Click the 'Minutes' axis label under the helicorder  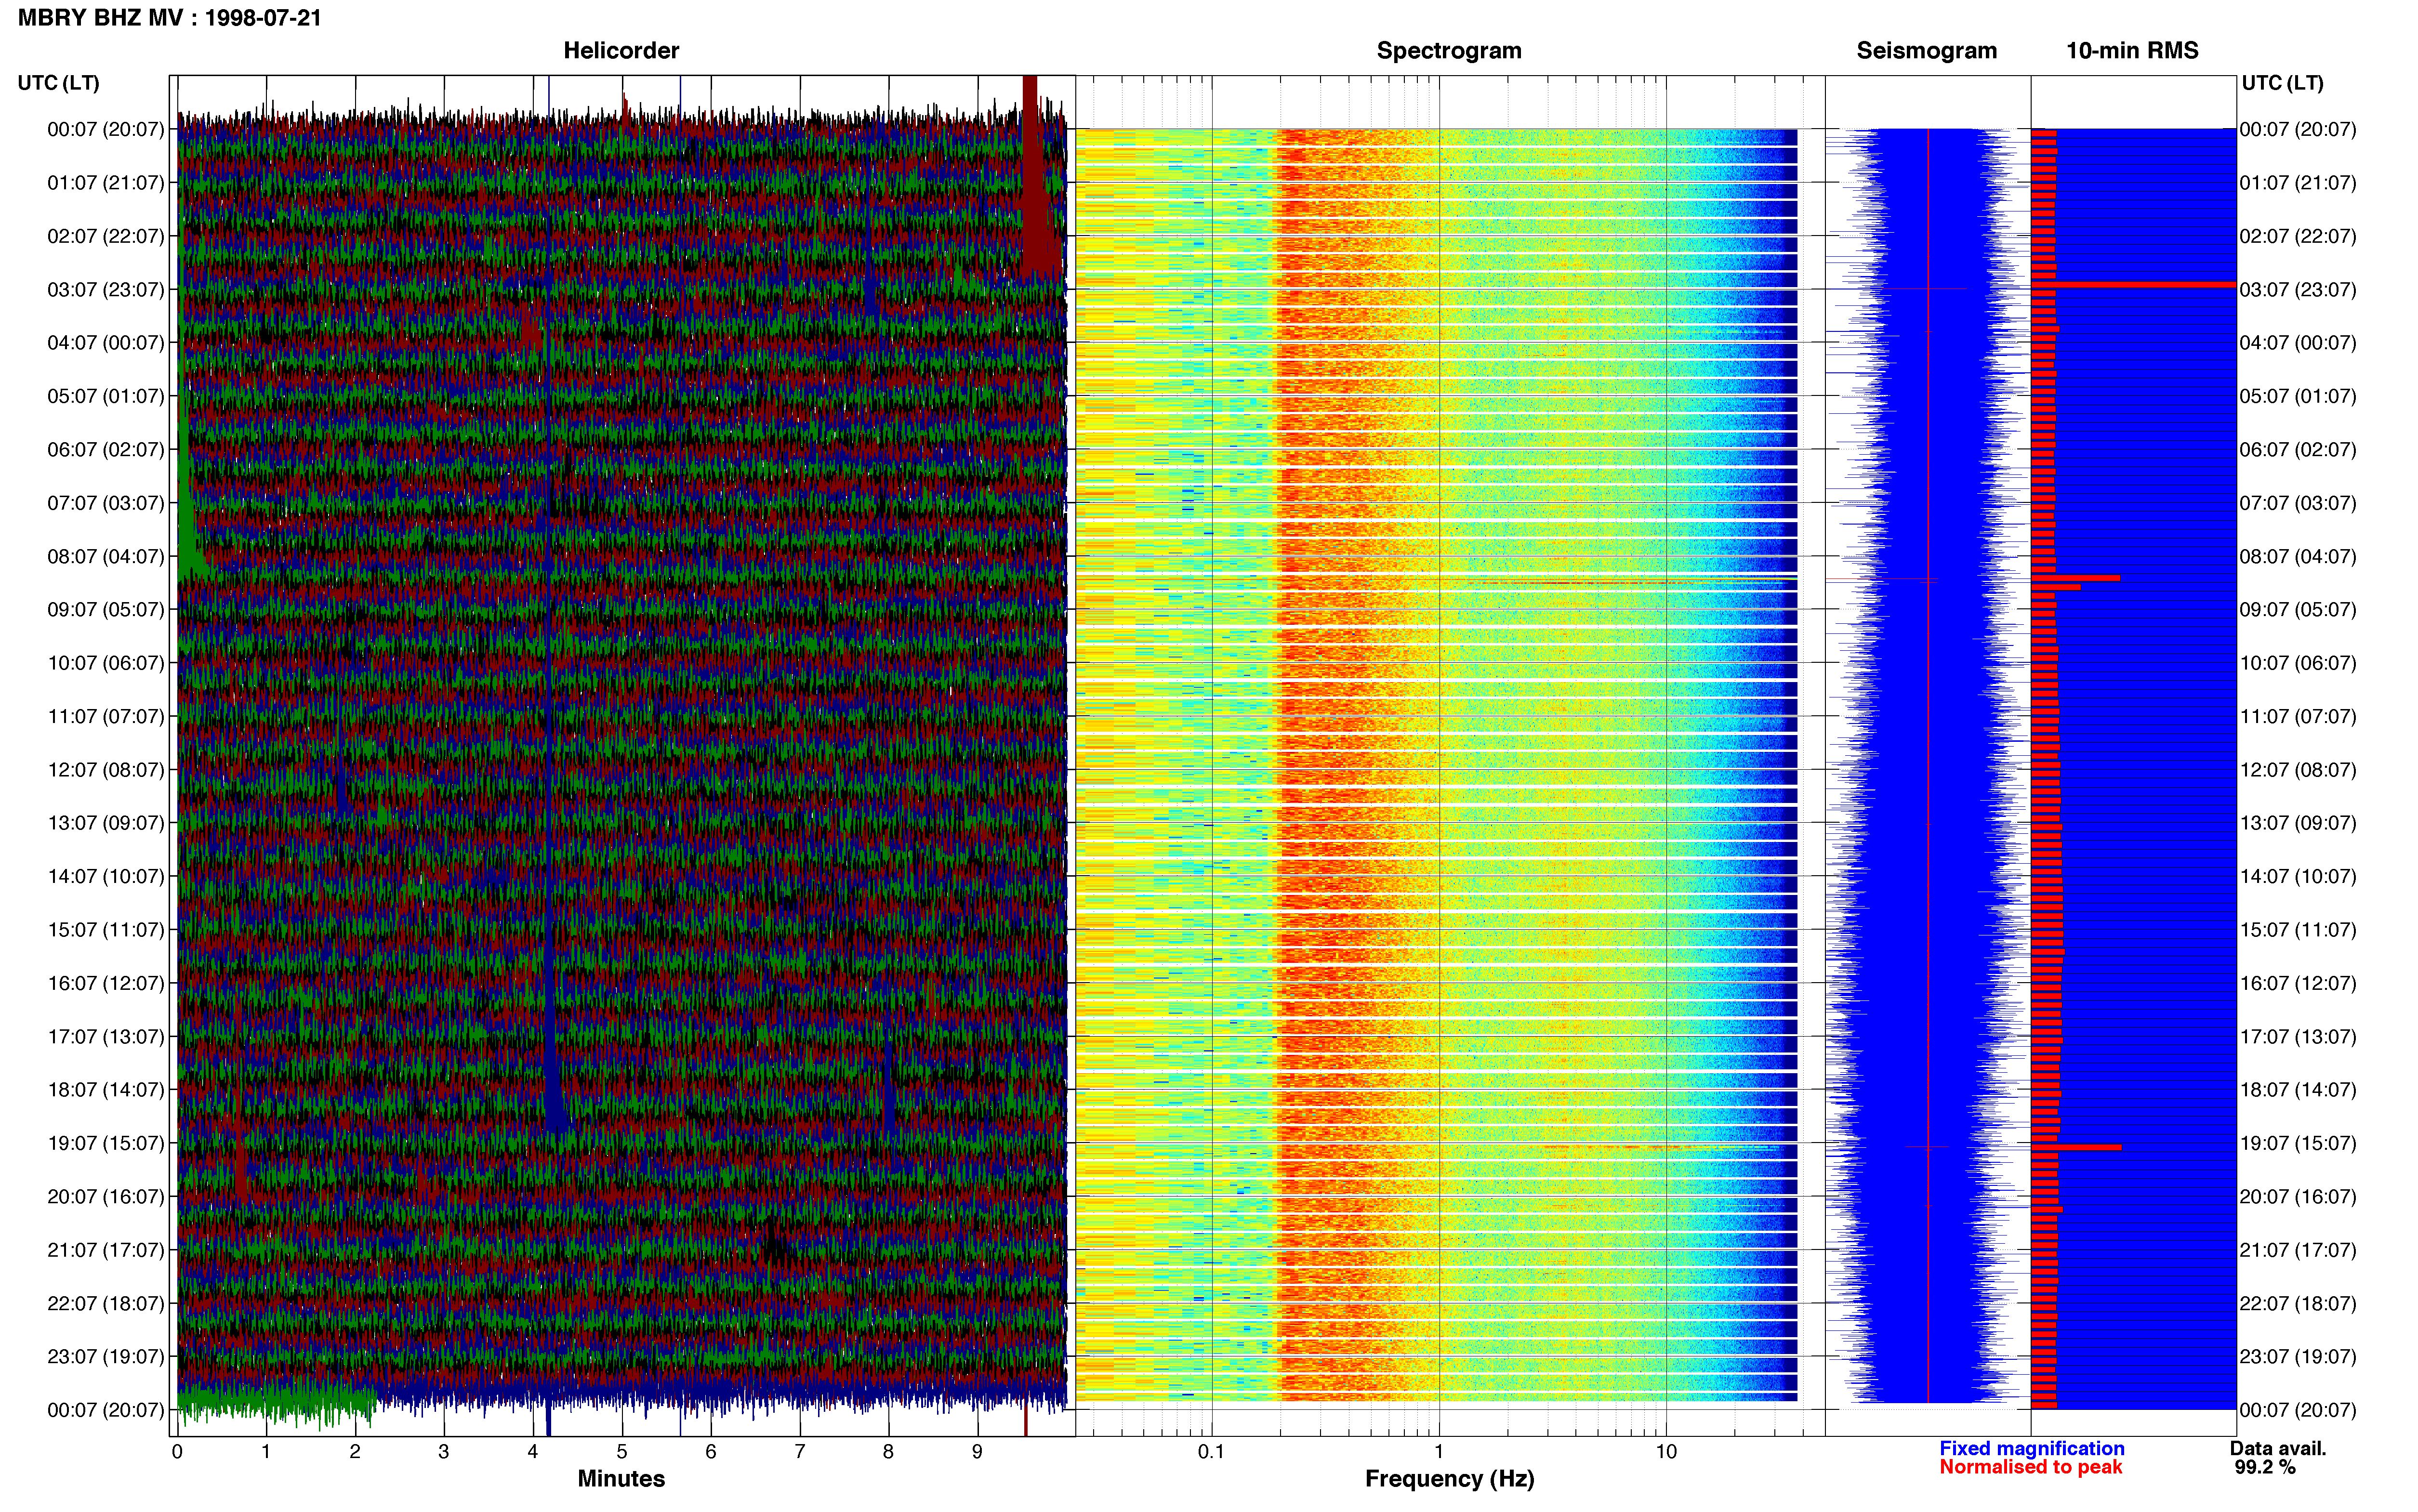click(621, 1479)
